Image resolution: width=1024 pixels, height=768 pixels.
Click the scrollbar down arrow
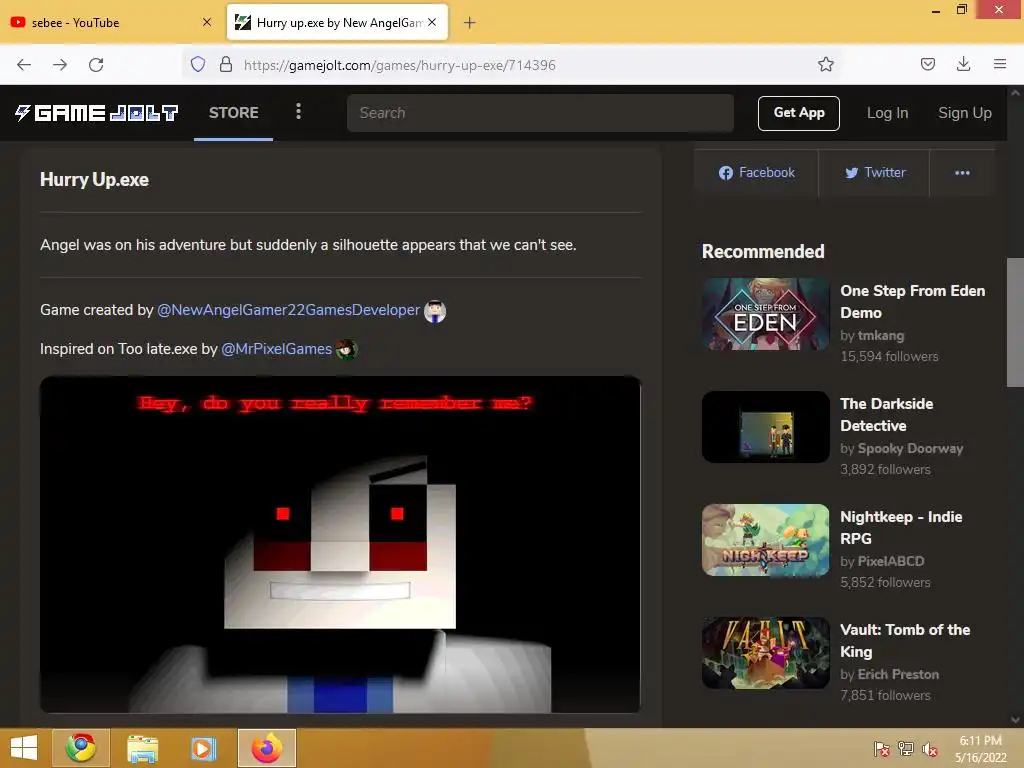tap(1015, 720)
